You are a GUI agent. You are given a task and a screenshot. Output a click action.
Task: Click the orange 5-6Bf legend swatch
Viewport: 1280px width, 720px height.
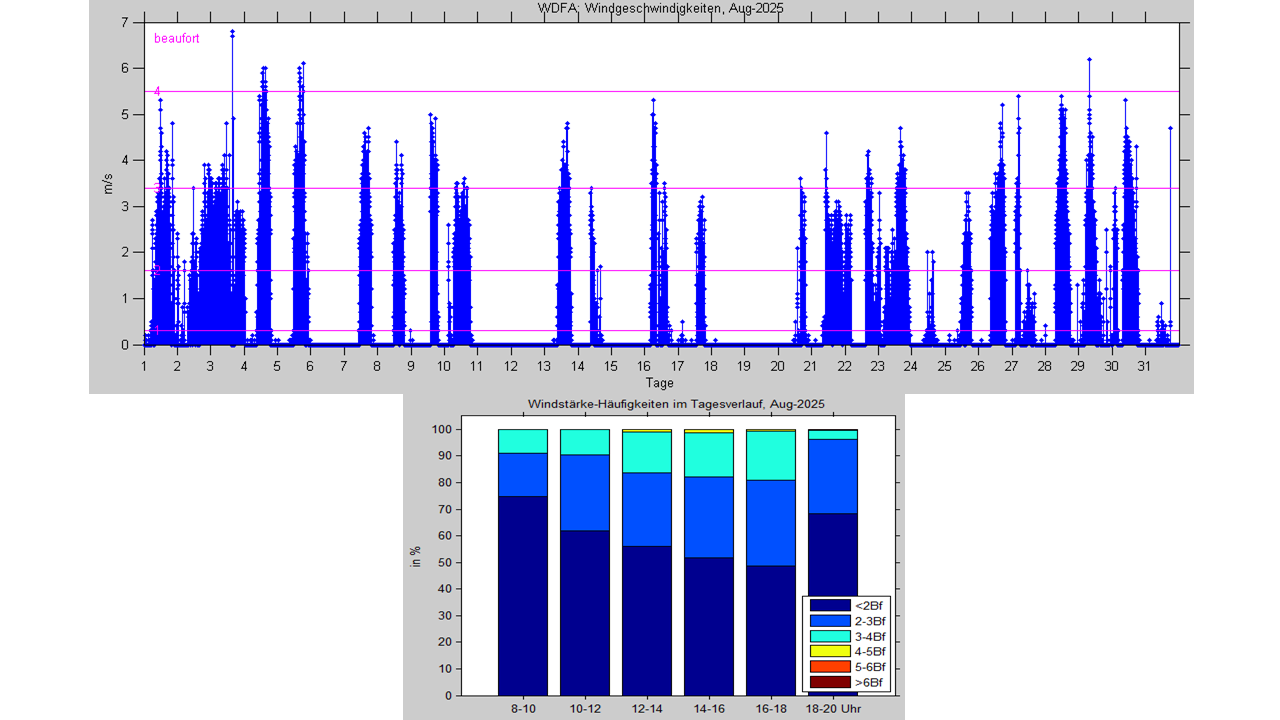click(x=828, y=667)
